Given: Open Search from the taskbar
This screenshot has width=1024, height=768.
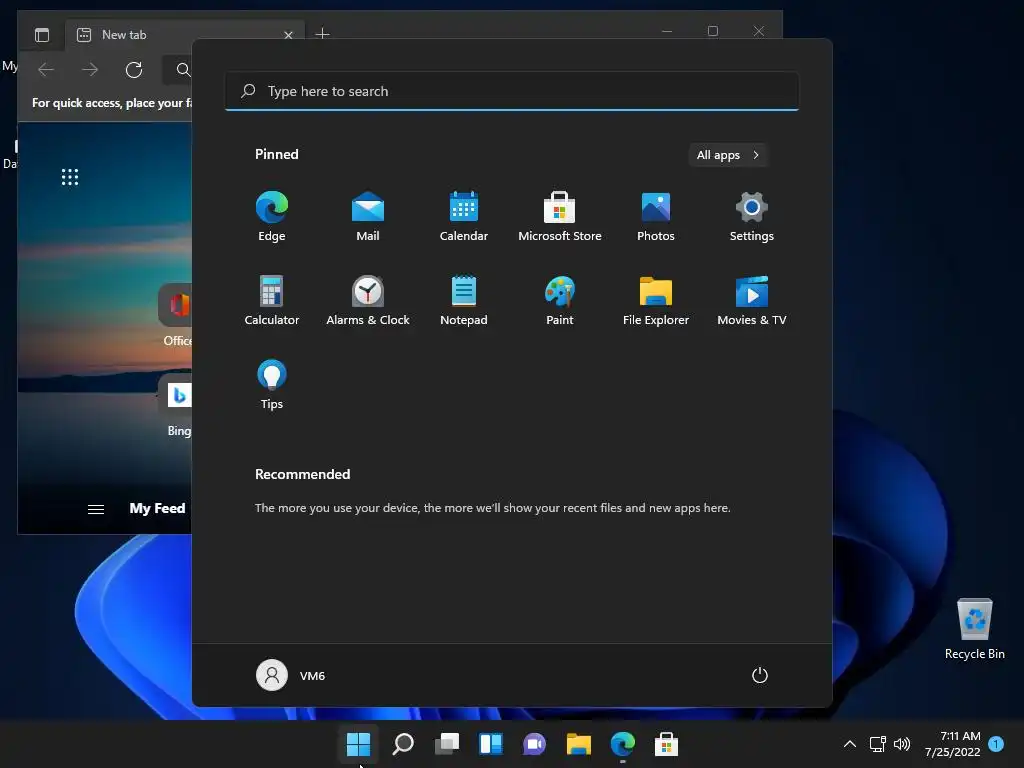Looking at the screenshot, I should coord(402,744).
